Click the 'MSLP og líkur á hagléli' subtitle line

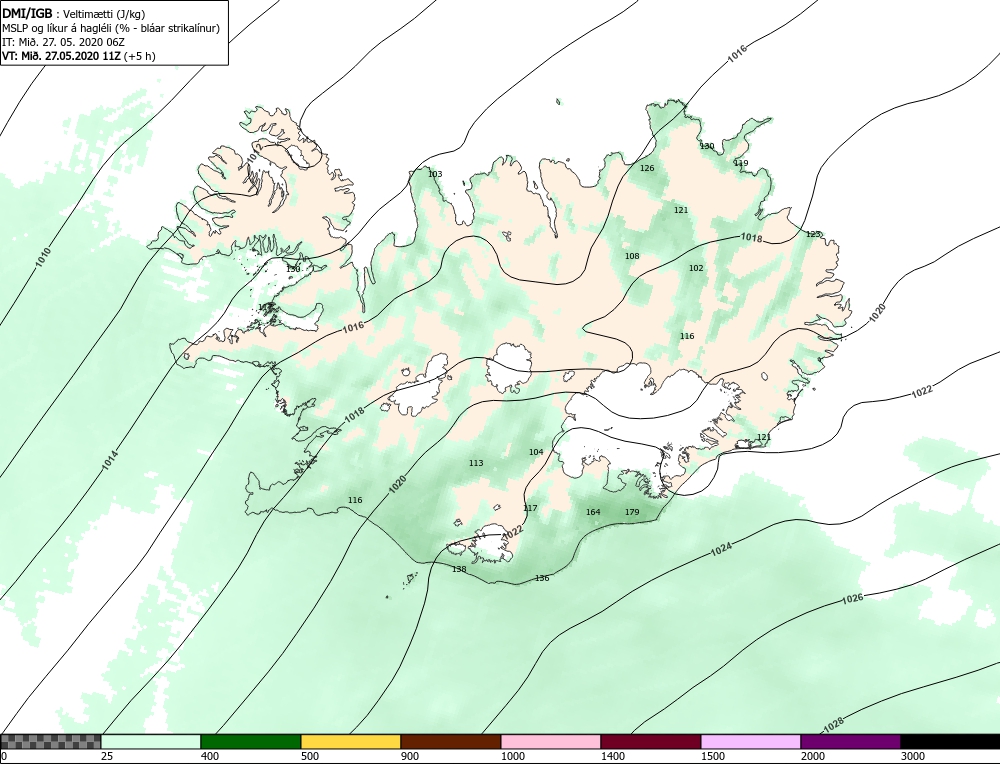111,29
